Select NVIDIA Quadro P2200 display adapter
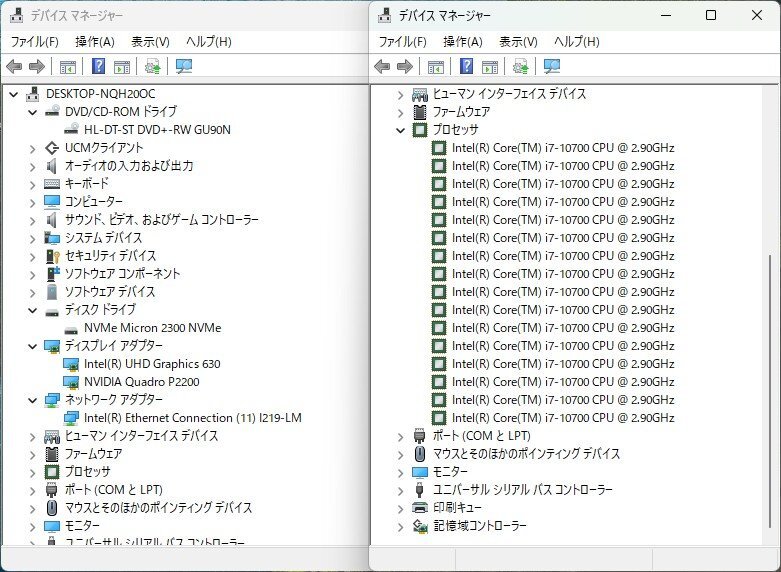781x572 pixels. pyautogui.click(x=141, y=382)
